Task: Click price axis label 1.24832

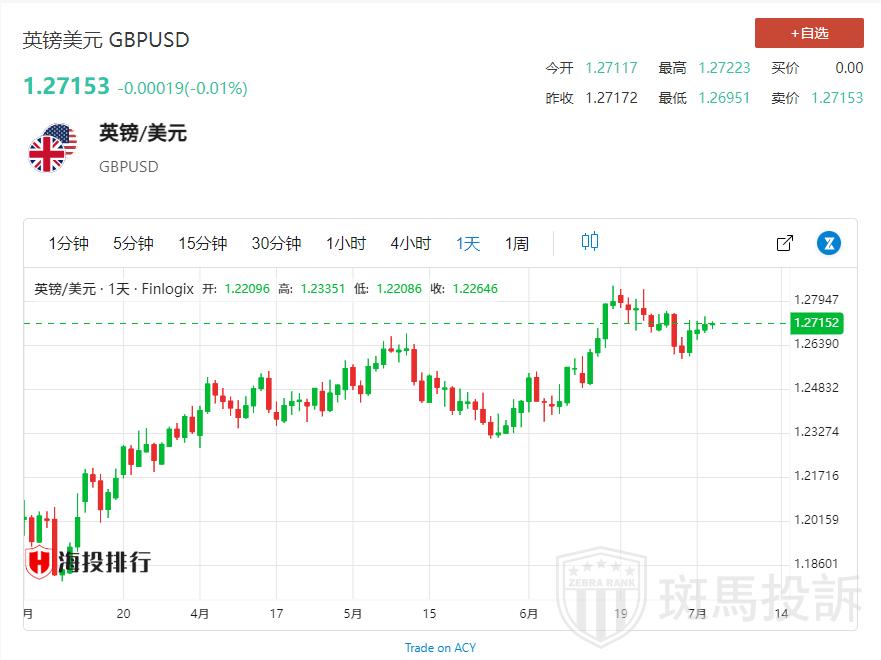Action: (x=816, y=388)
